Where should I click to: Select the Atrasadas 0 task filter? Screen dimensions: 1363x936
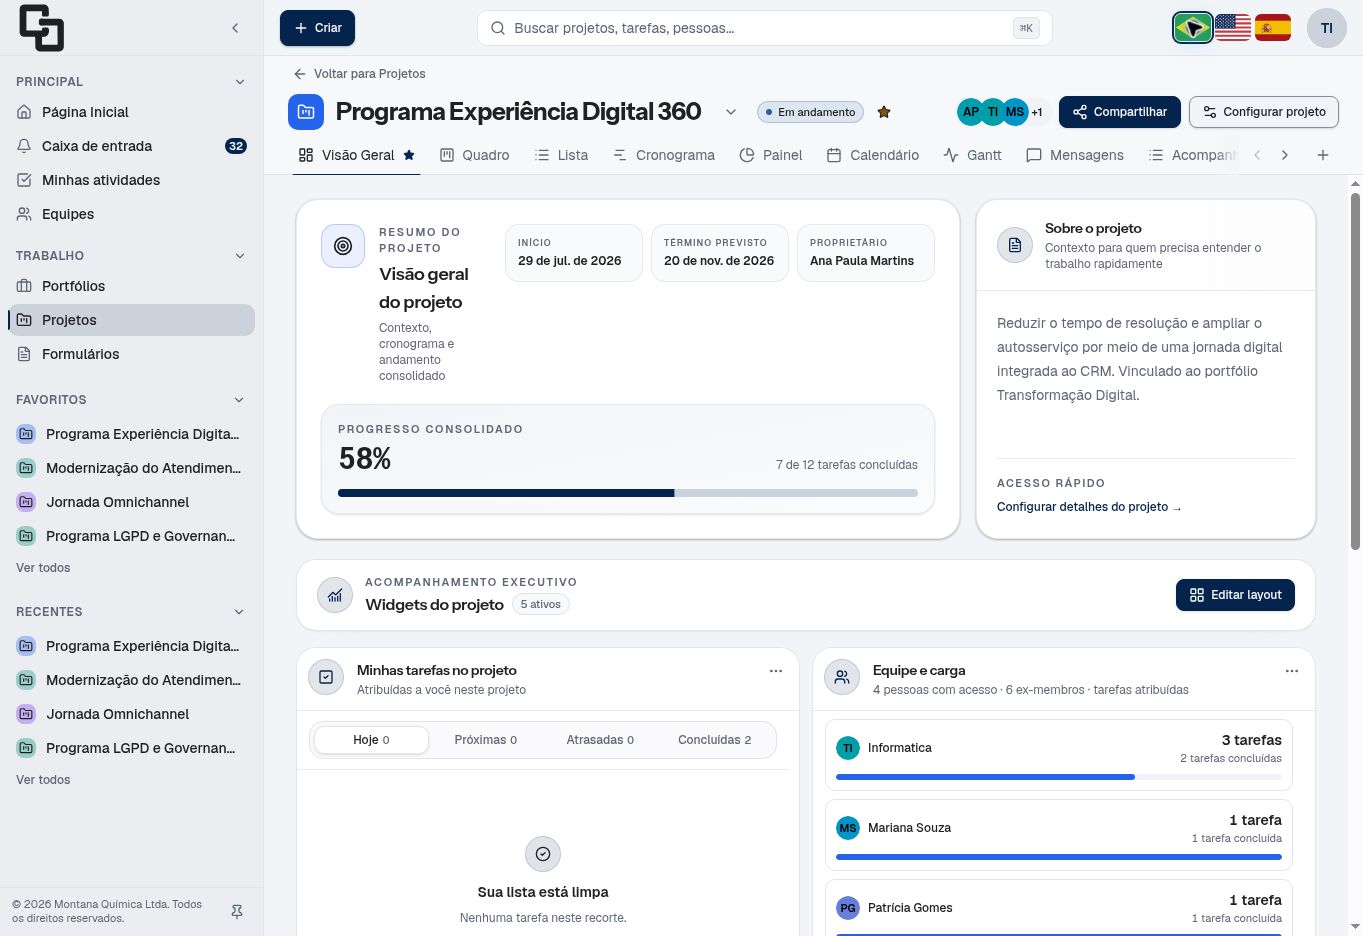coord(600,740)
